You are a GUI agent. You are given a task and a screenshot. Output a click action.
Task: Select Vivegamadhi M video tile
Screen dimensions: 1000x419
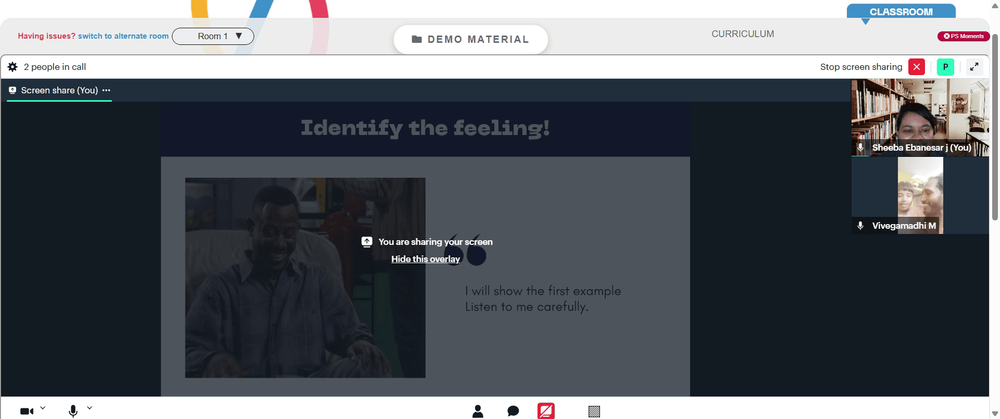coord(920,195)
